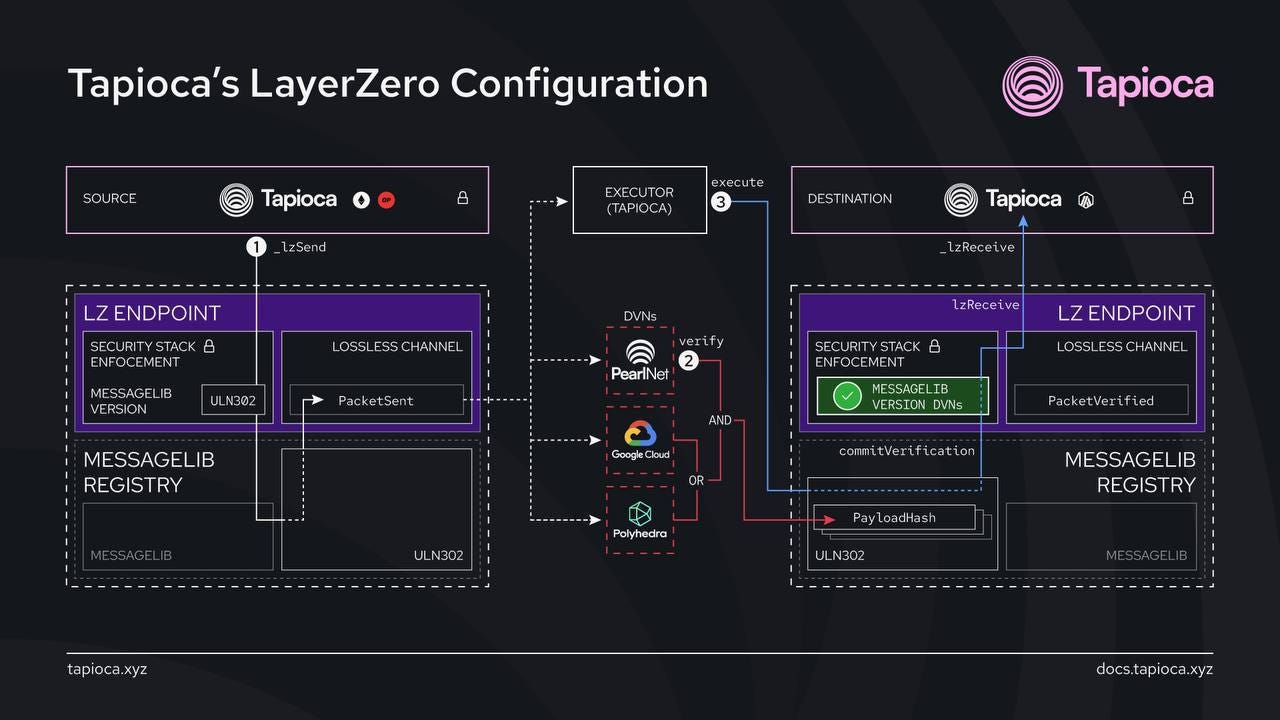Click the numbered circle 2 labeled verify
This screenshot has width=1280, height=720.
tap(687, 361)
